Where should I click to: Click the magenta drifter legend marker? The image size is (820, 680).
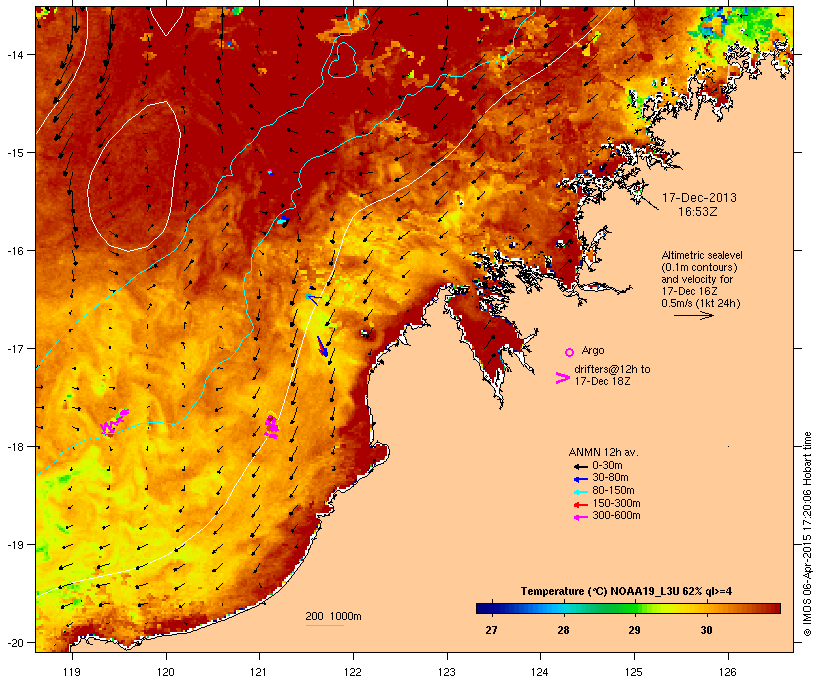pos(562,378)
